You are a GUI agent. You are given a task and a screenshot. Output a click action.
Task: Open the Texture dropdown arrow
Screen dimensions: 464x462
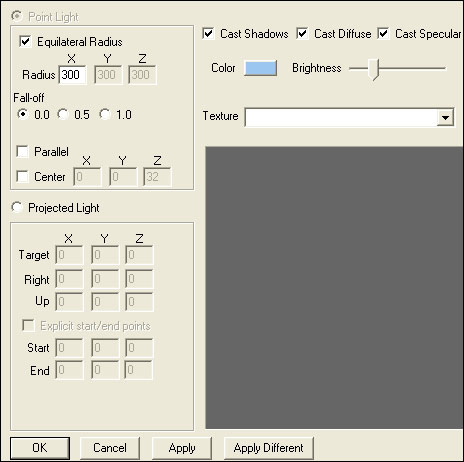click(x=445, y=117)
